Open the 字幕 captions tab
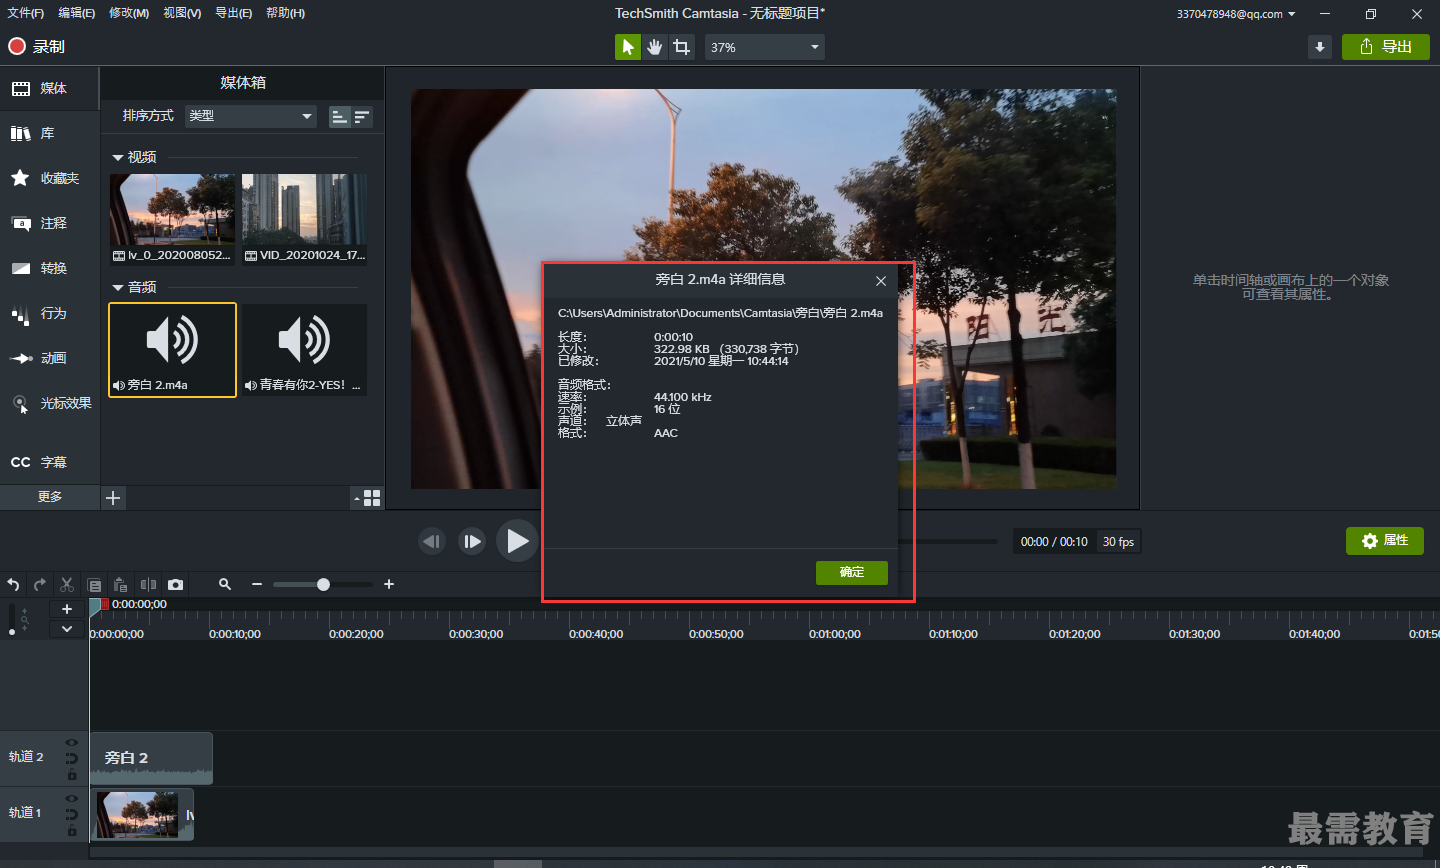This screenshot has width=1440, height=868. coord(50,462)
